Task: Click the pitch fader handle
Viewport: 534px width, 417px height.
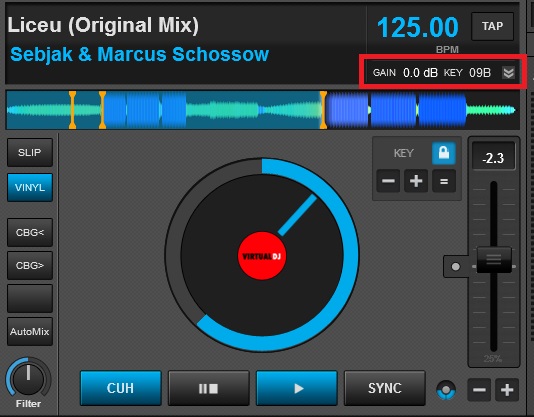Action: 494,260
